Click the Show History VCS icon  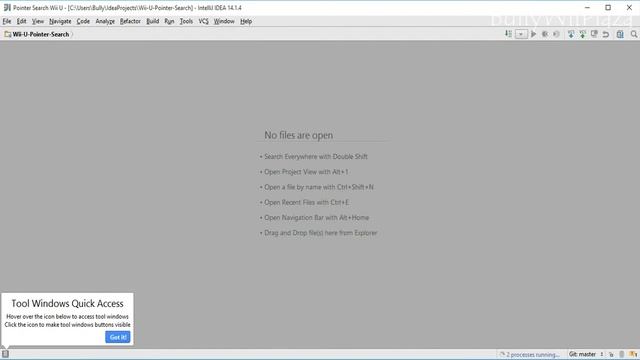tap(594, 34)
